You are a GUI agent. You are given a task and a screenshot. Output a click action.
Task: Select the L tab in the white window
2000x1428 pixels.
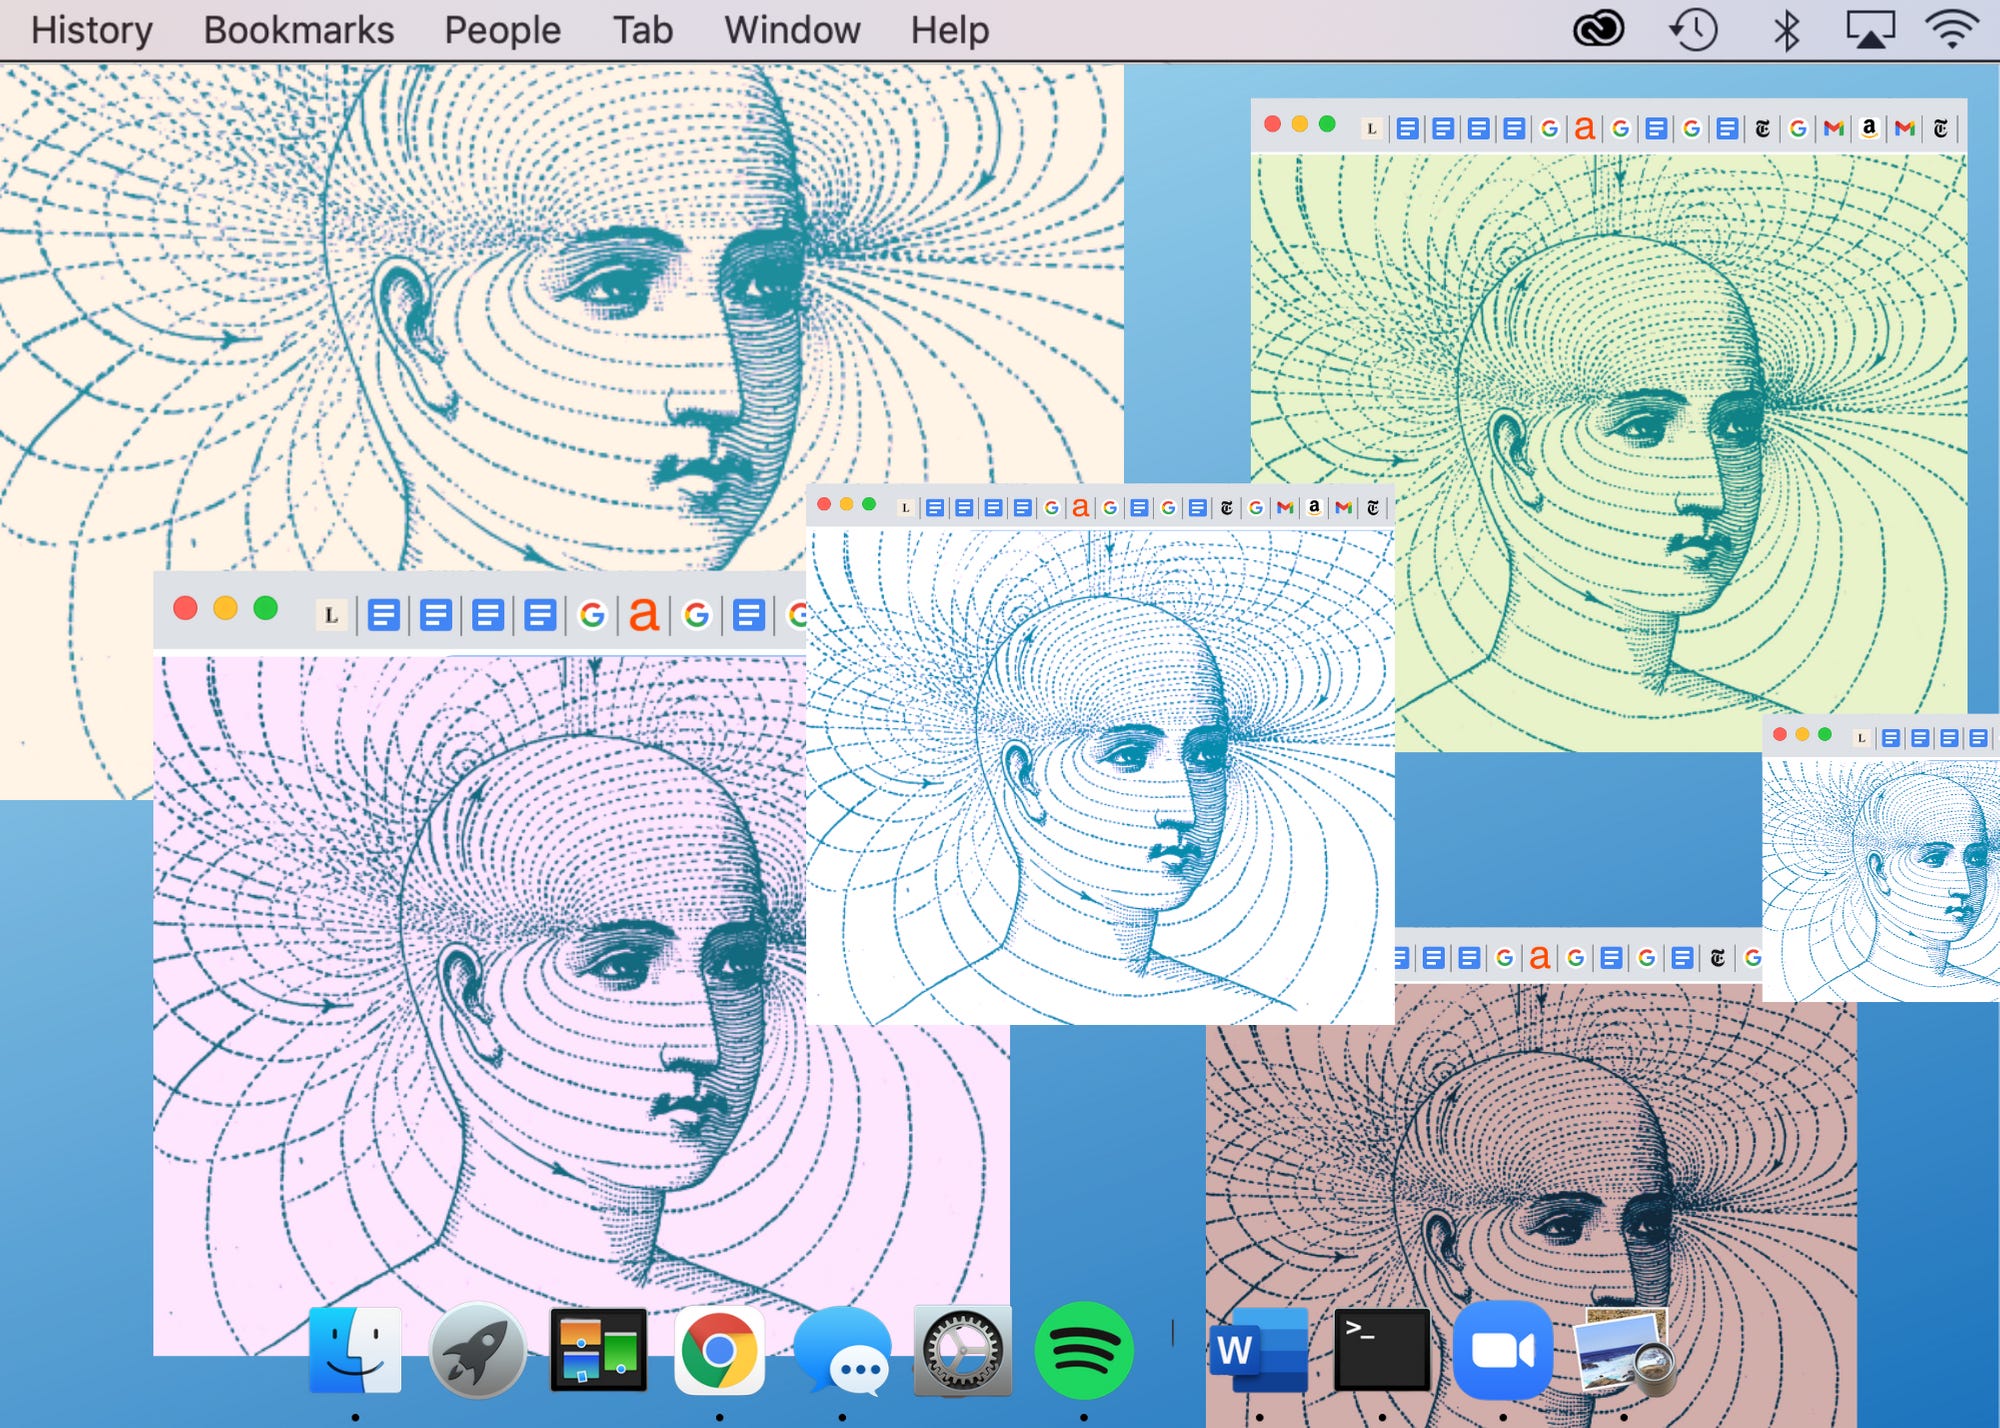point(905,508)
